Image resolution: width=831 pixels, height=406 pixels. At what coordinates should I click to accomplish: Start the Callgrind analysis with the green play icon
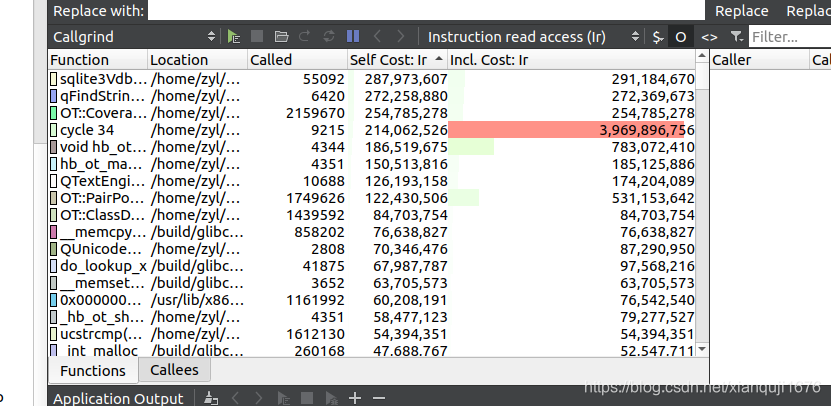point(234,37)
